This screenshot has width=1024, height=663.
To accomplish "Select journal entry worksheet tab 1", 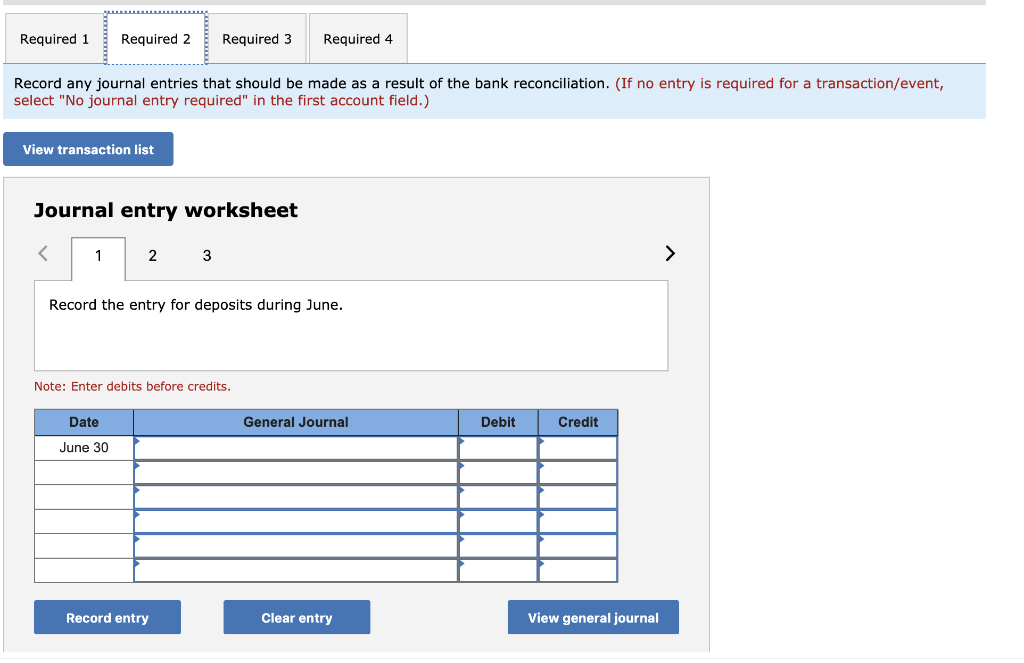I will coord(98,256).
